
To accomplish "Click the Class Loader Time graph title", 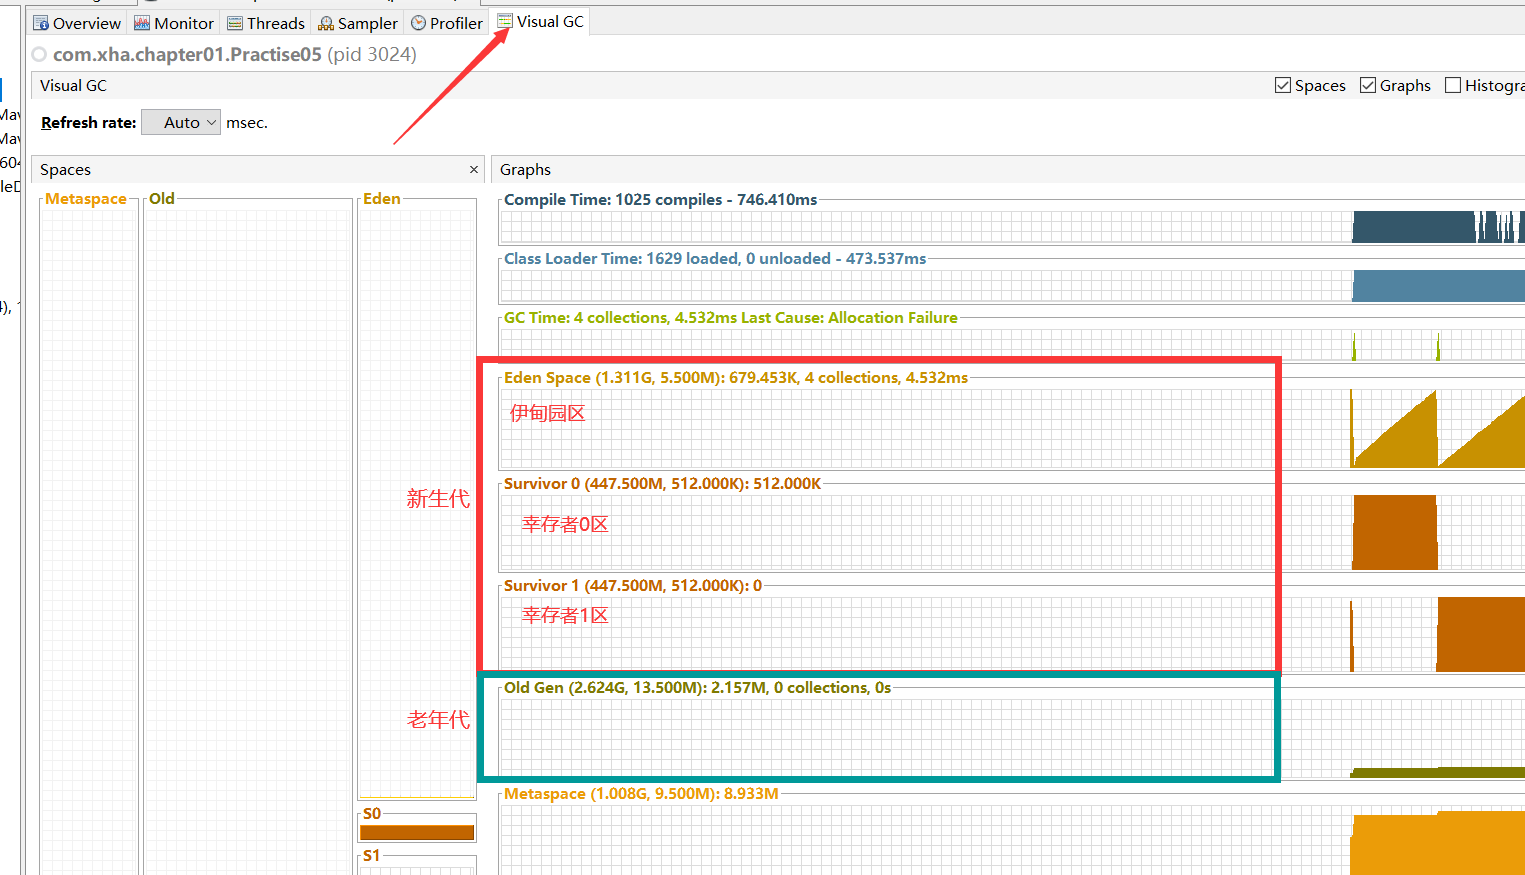I will (715, 259).
